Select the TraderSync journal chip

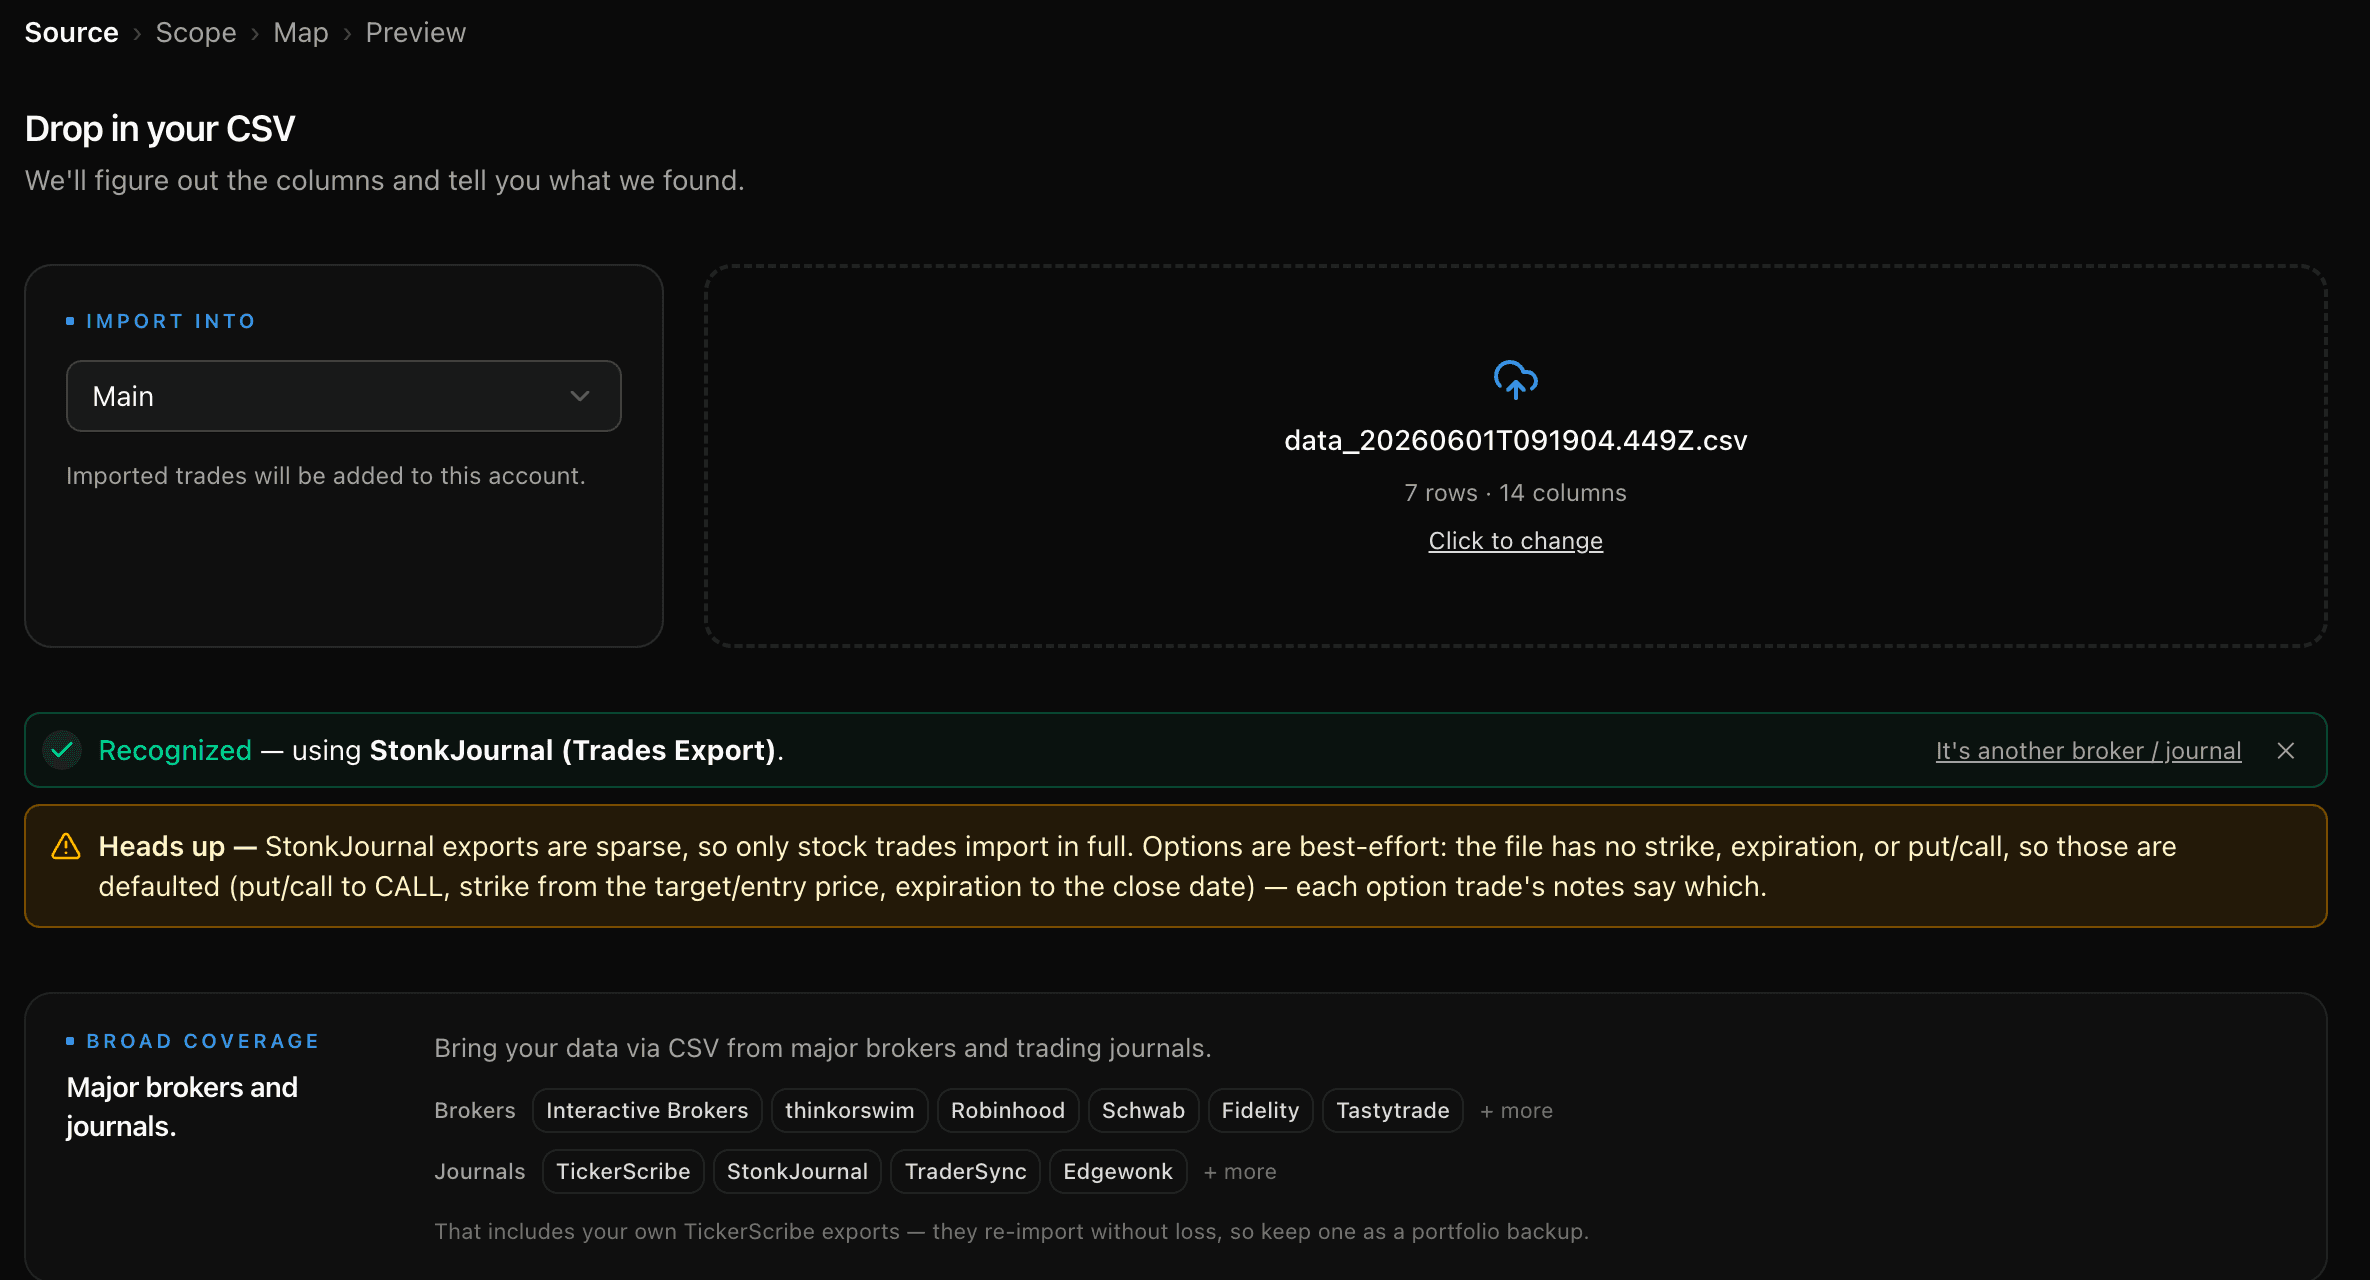[965, 1172]
